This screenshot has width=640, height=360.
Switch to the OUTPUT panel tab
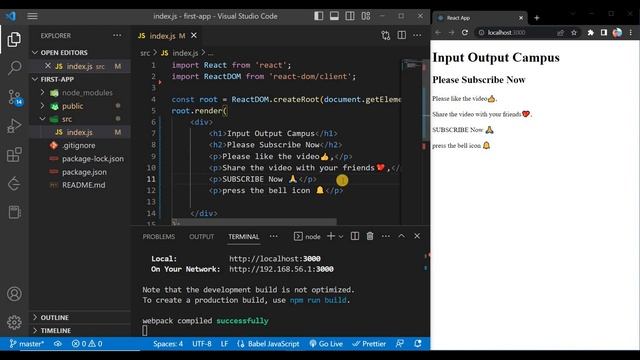point(202,237)
